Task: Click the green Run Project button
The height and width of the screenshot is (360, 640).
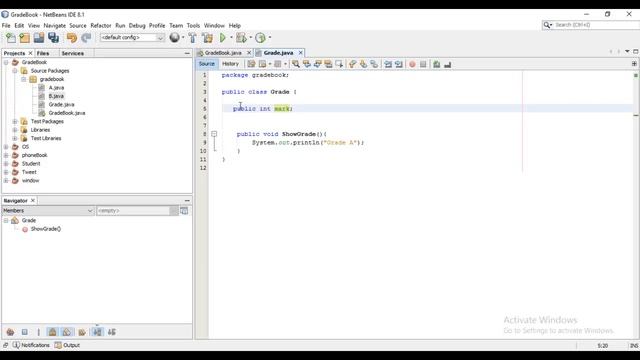Action: pos(222,38)
